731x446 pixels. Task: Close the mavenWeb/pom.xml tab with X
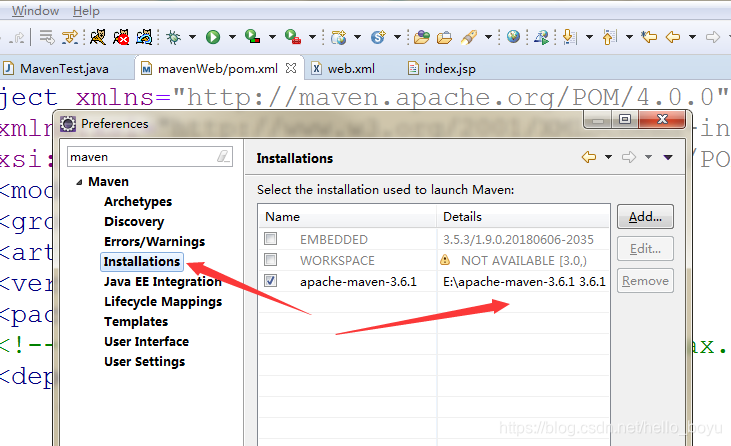(x=291, y=68)
